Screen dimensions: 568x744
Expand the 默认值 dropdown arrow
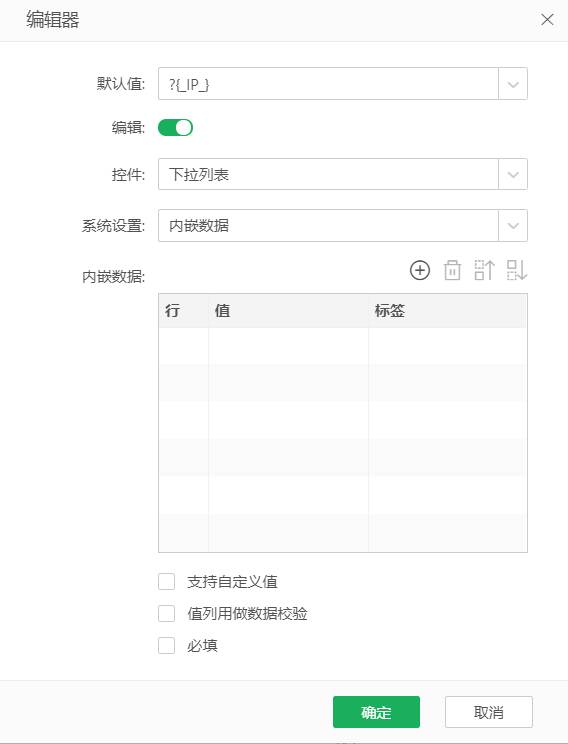(513, 84)
